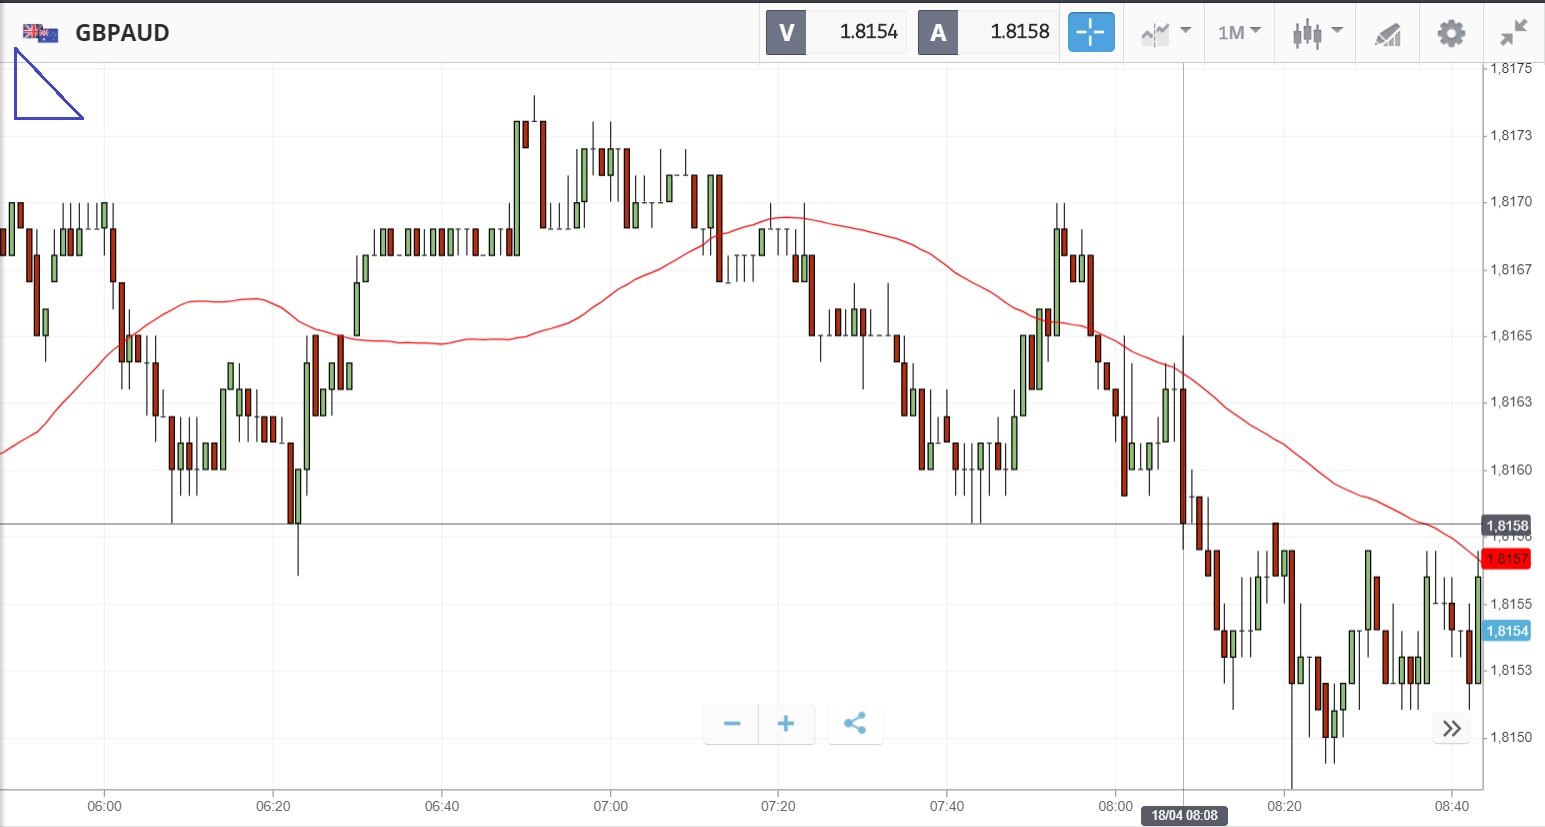Click the 06:40 time axis label
Viewport: 1545px width, 827px height.
click(x=442, y=806)
